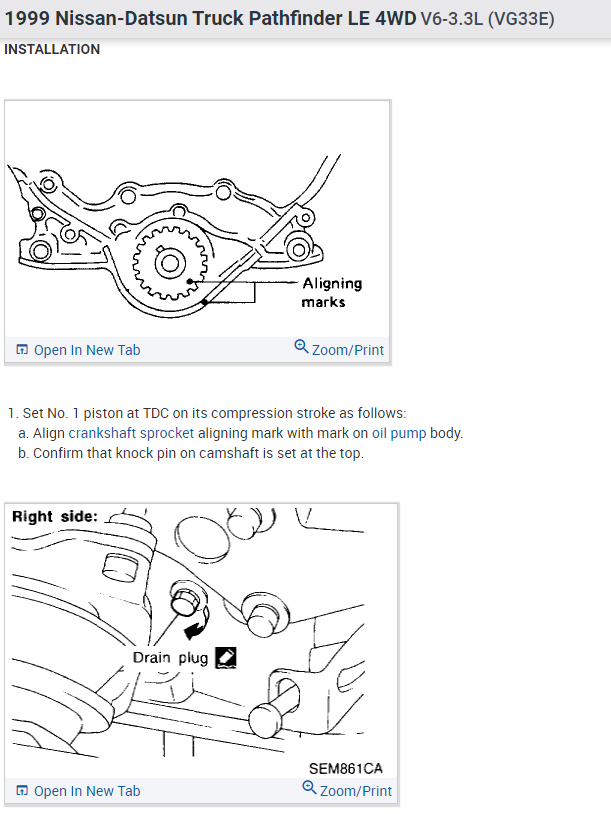The width and height of the screenshot is (611, 814).
Task: Click step b knock pin instruction text
Action: point(191,453)
